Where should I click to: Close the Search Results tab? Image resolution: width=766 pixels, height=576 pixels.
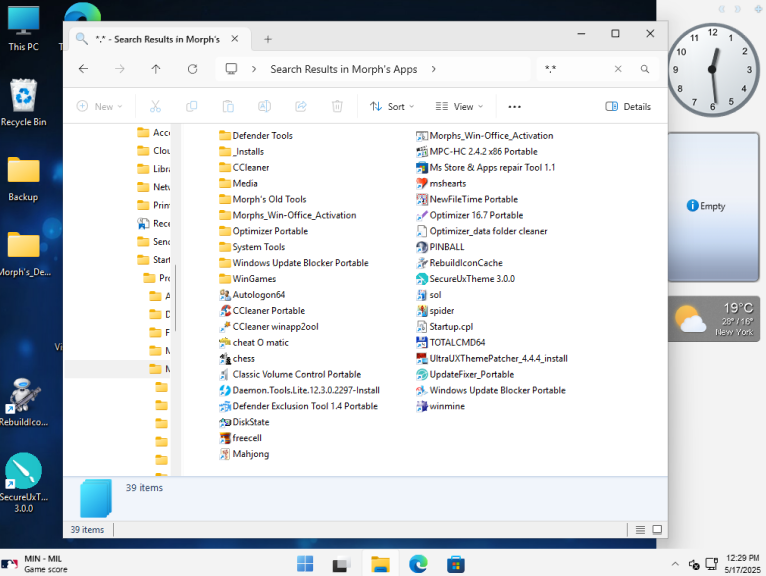[x=235, y=39]
